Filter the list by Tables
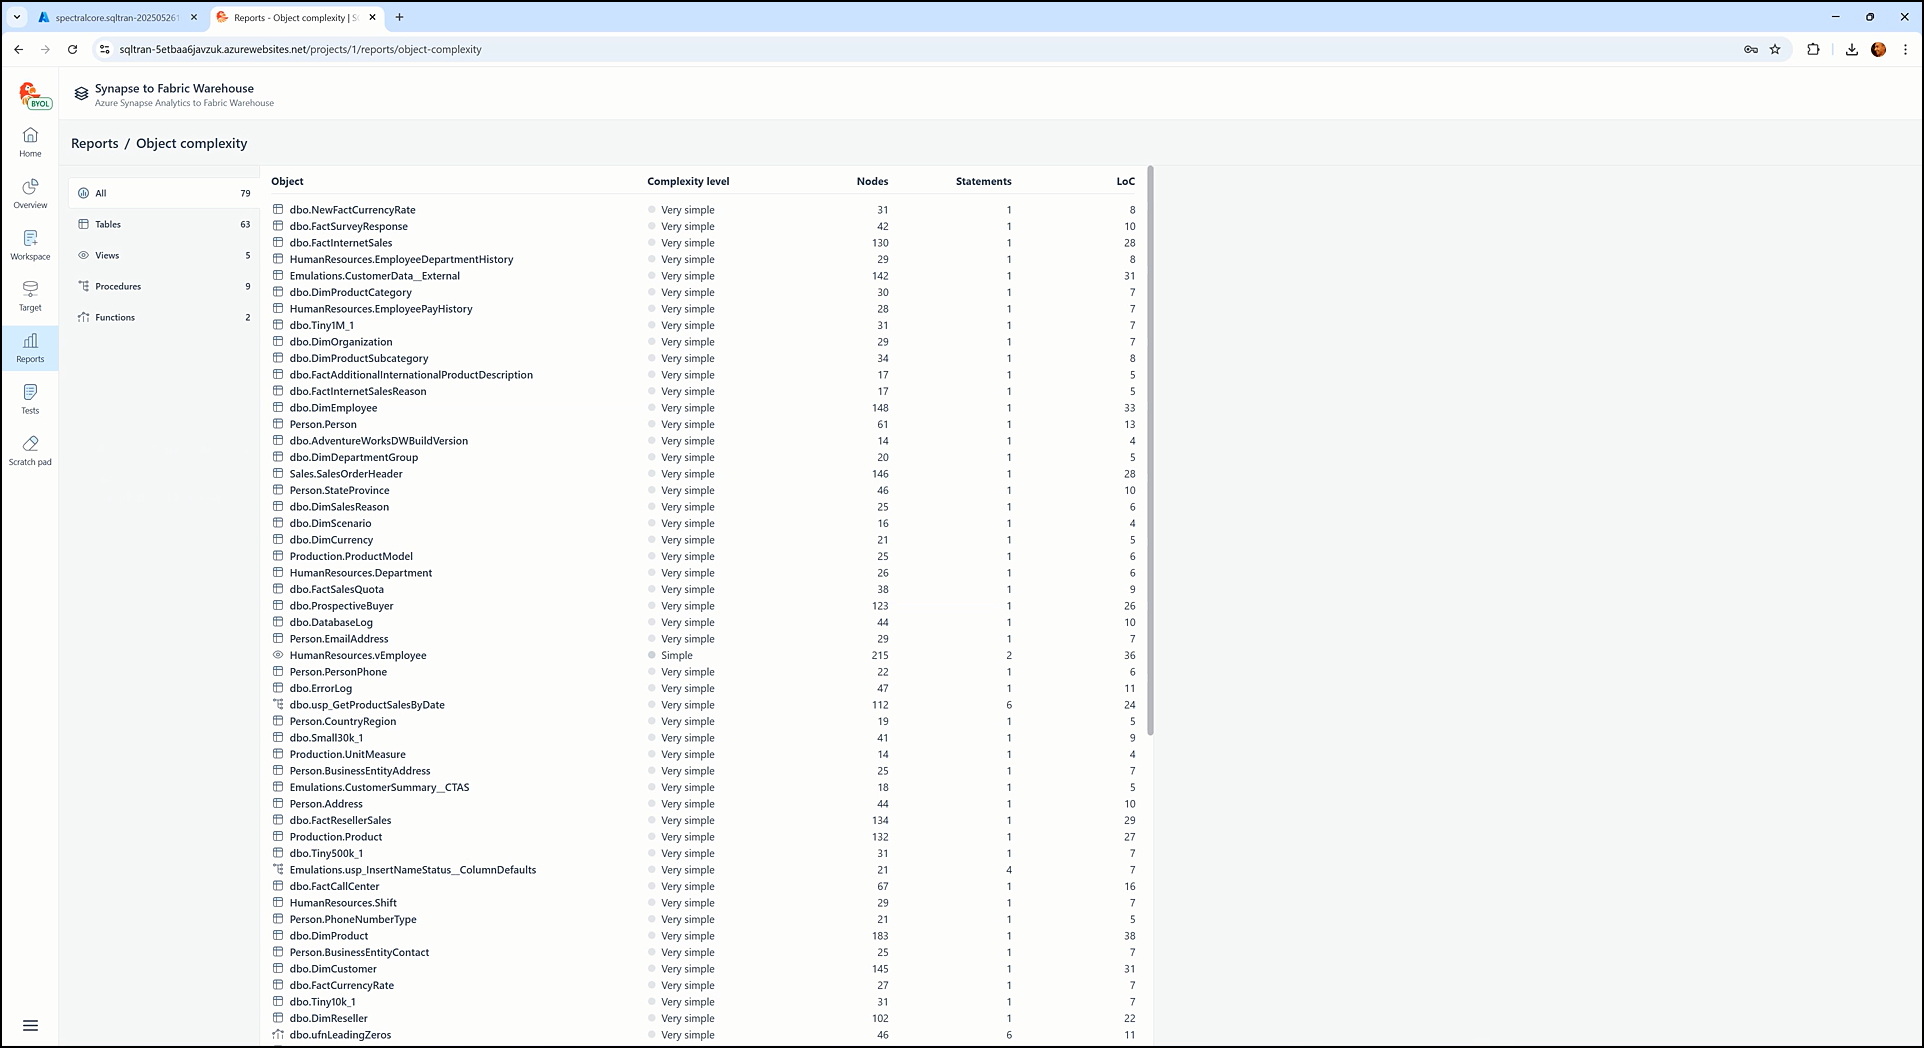The width and height of the screenshot is (1924, 1048). [108, 224]
